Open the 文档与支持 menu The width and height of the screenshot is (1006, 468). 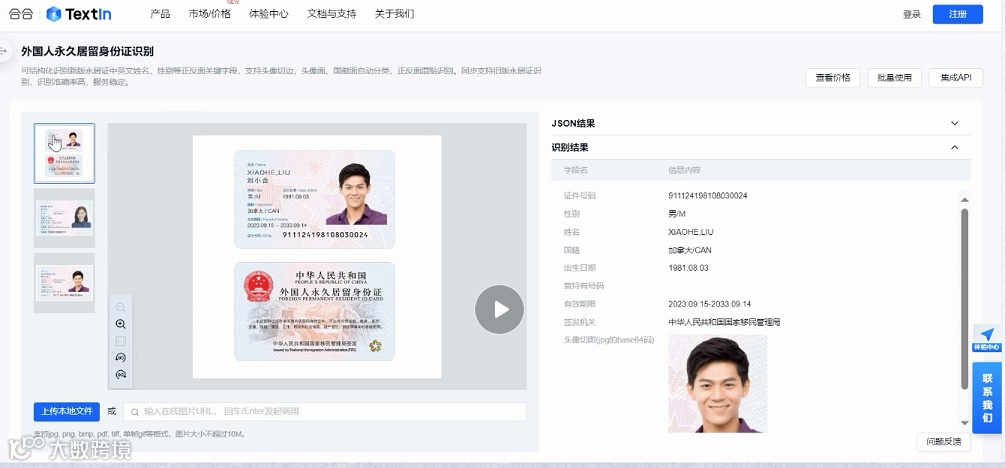332,14
